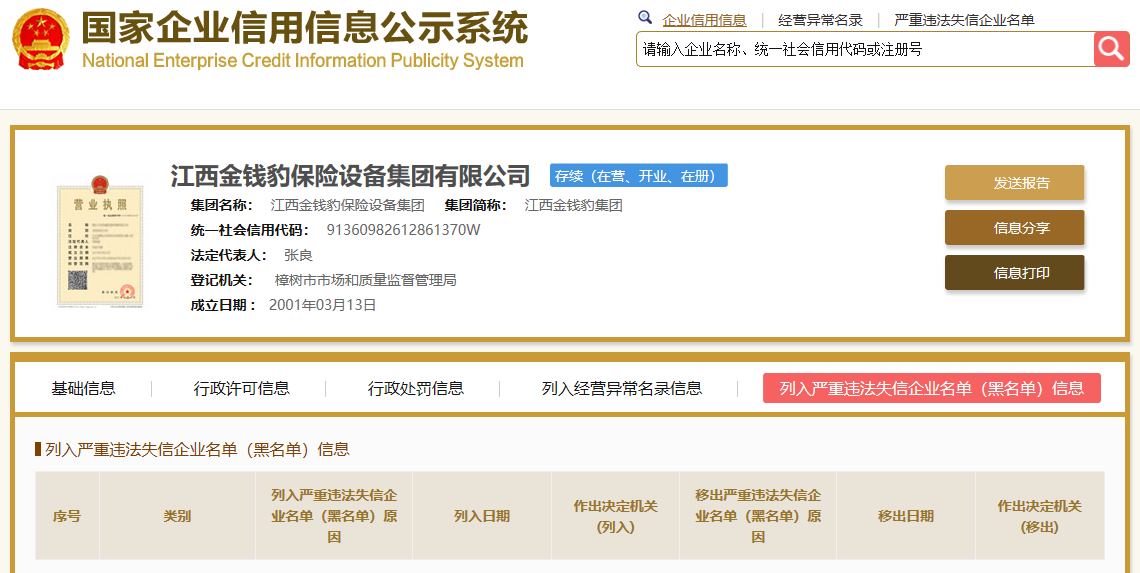1140x573 pixels.
Task: Click the company name 江西金钱豹保险设备集团有限公司
Action: tap(350, 175)
